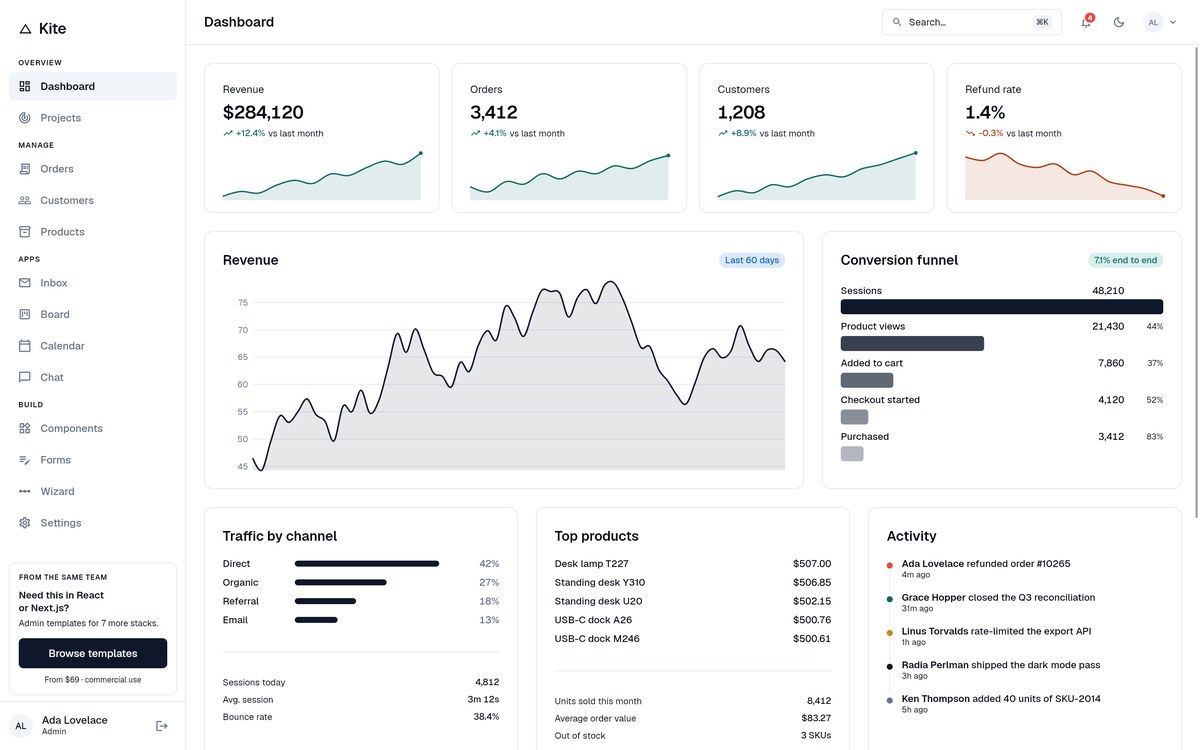
Task: Click the Desk lamp T227 product row
Action: pyautogui.click(x=693, y=564)
